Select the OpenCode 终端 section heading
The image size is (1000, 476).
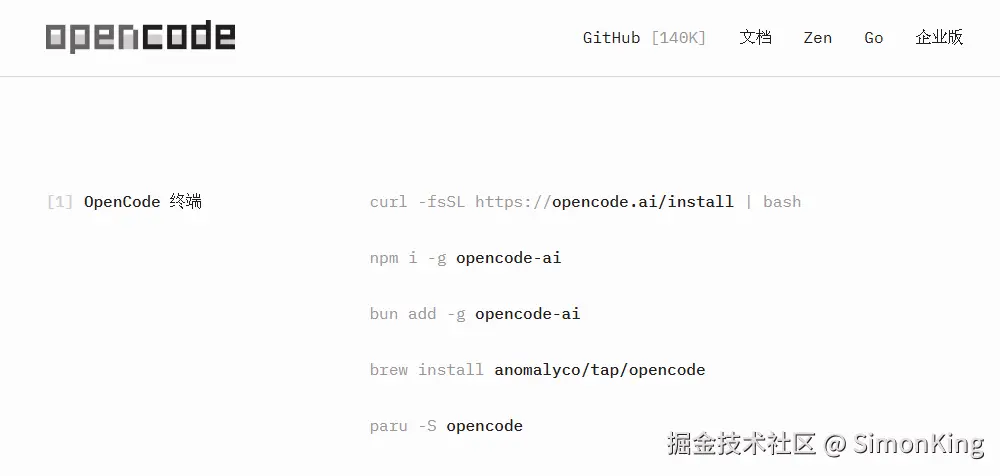143,202
